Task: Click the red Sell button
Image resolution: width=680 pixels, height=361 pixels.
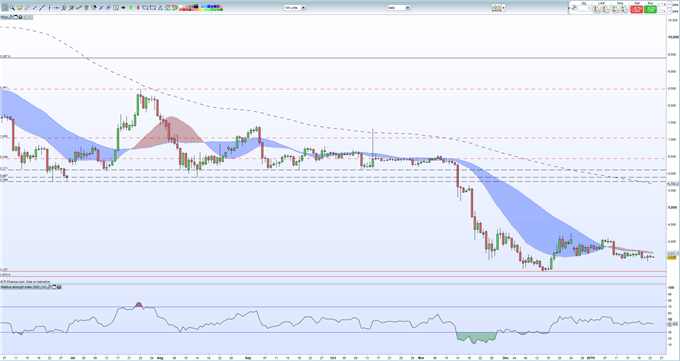Action: tap(637, 9)
